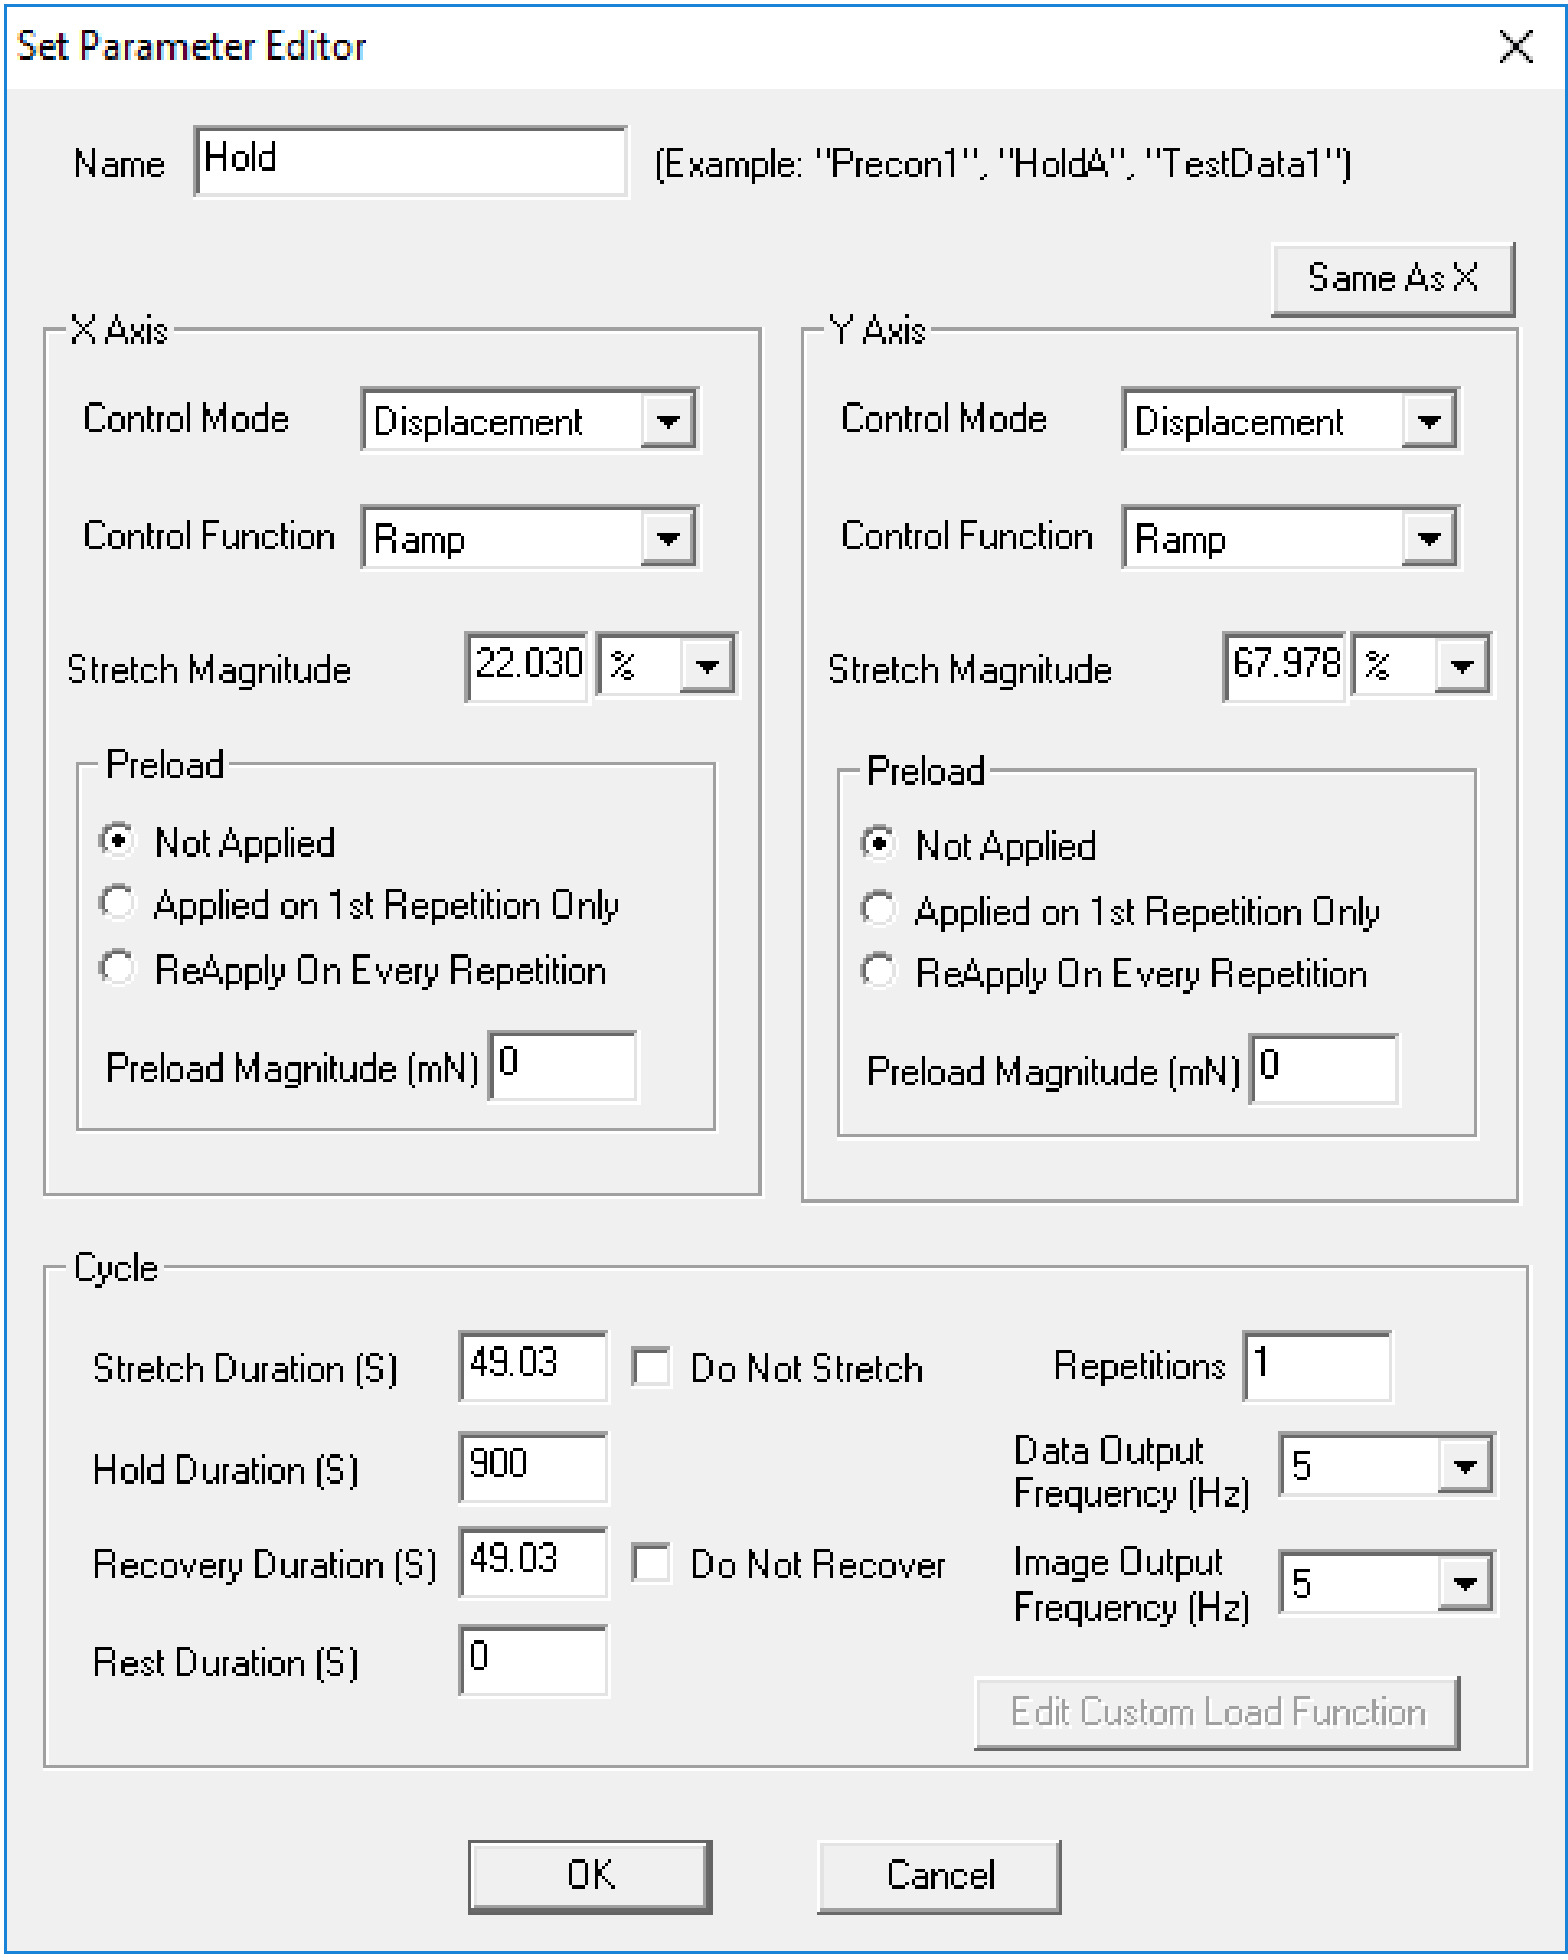Click the Same As X button
1568x1960 pixels.
point(1392,278)
